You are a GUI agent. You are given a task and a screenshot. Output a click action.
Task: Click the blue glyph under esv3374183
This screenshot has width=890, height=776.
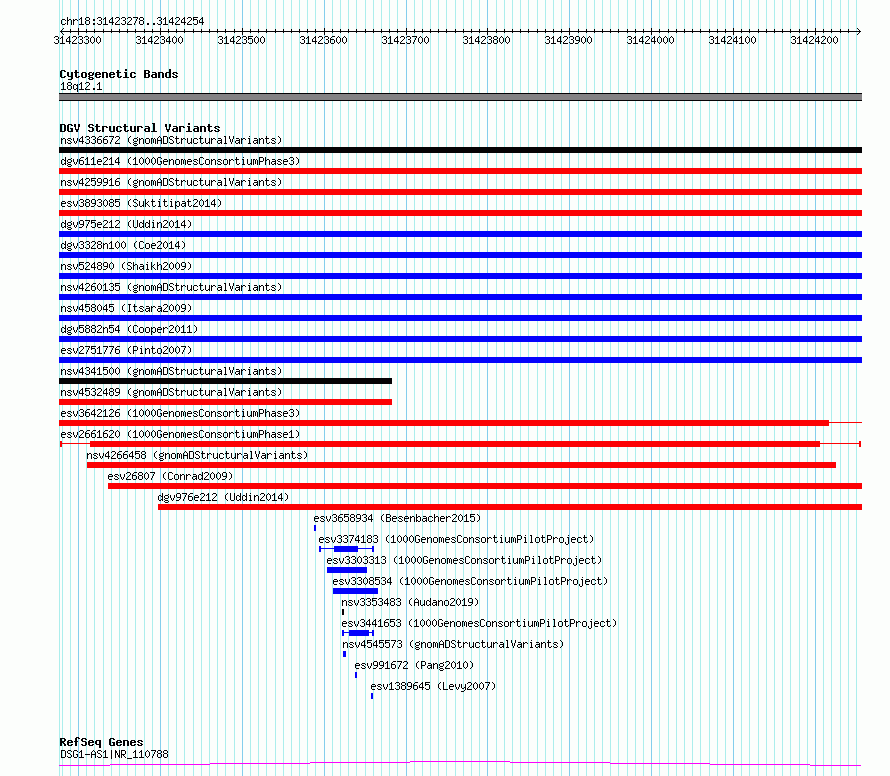[x=346, y=549]
